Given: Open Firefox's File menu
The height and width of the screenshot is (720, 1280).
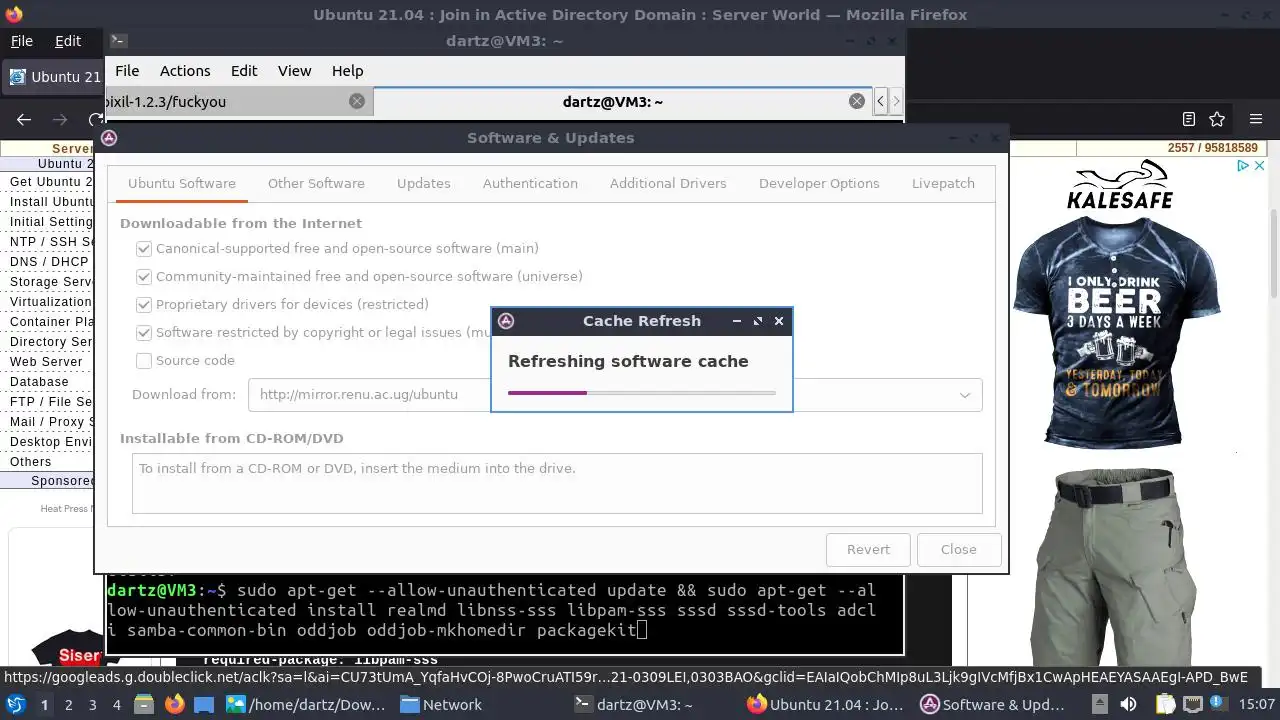Looking at the screenshot, I should 22,41.
